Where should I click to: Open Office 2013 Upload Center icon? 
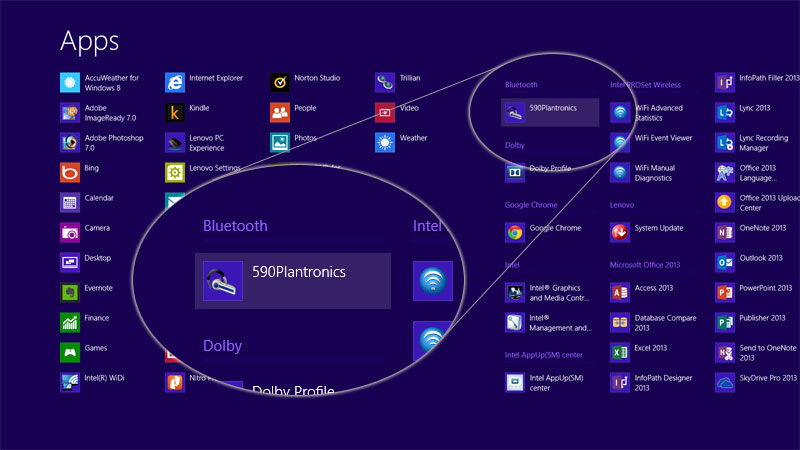pyautogui.click(x=725, y=203)
